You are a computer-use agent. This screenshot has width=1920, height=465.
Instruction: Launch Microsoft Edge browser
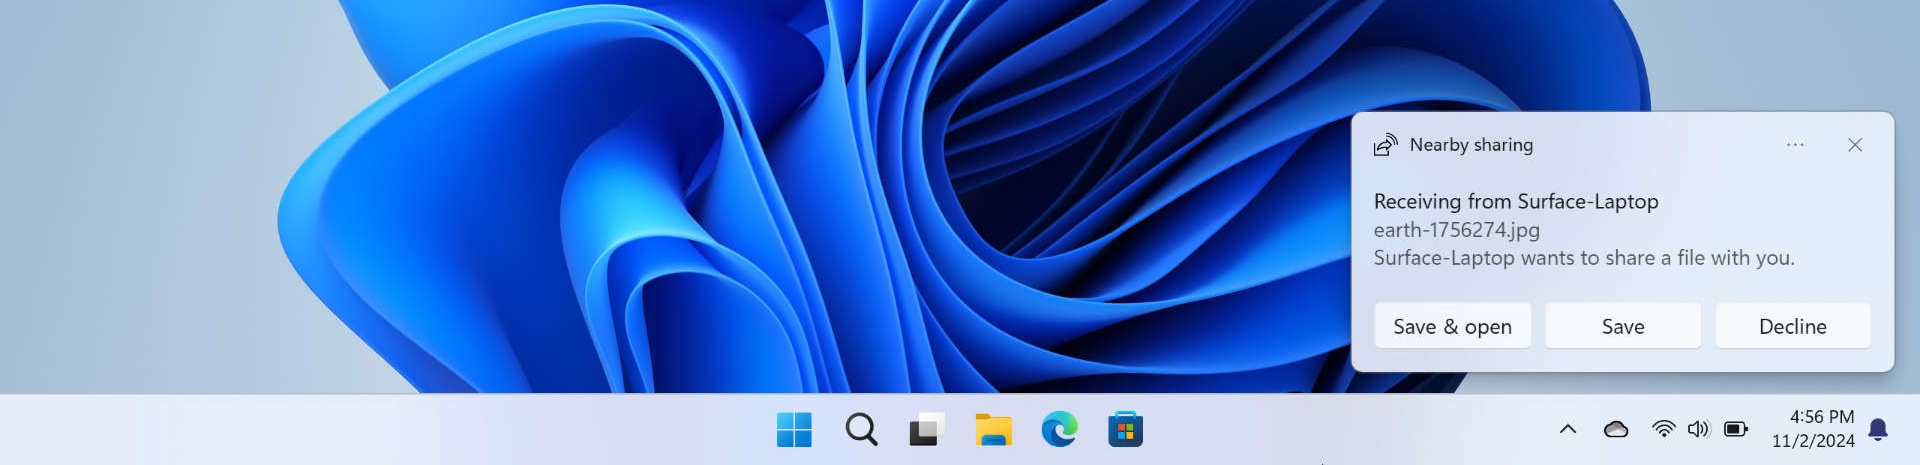[1059, 430]
